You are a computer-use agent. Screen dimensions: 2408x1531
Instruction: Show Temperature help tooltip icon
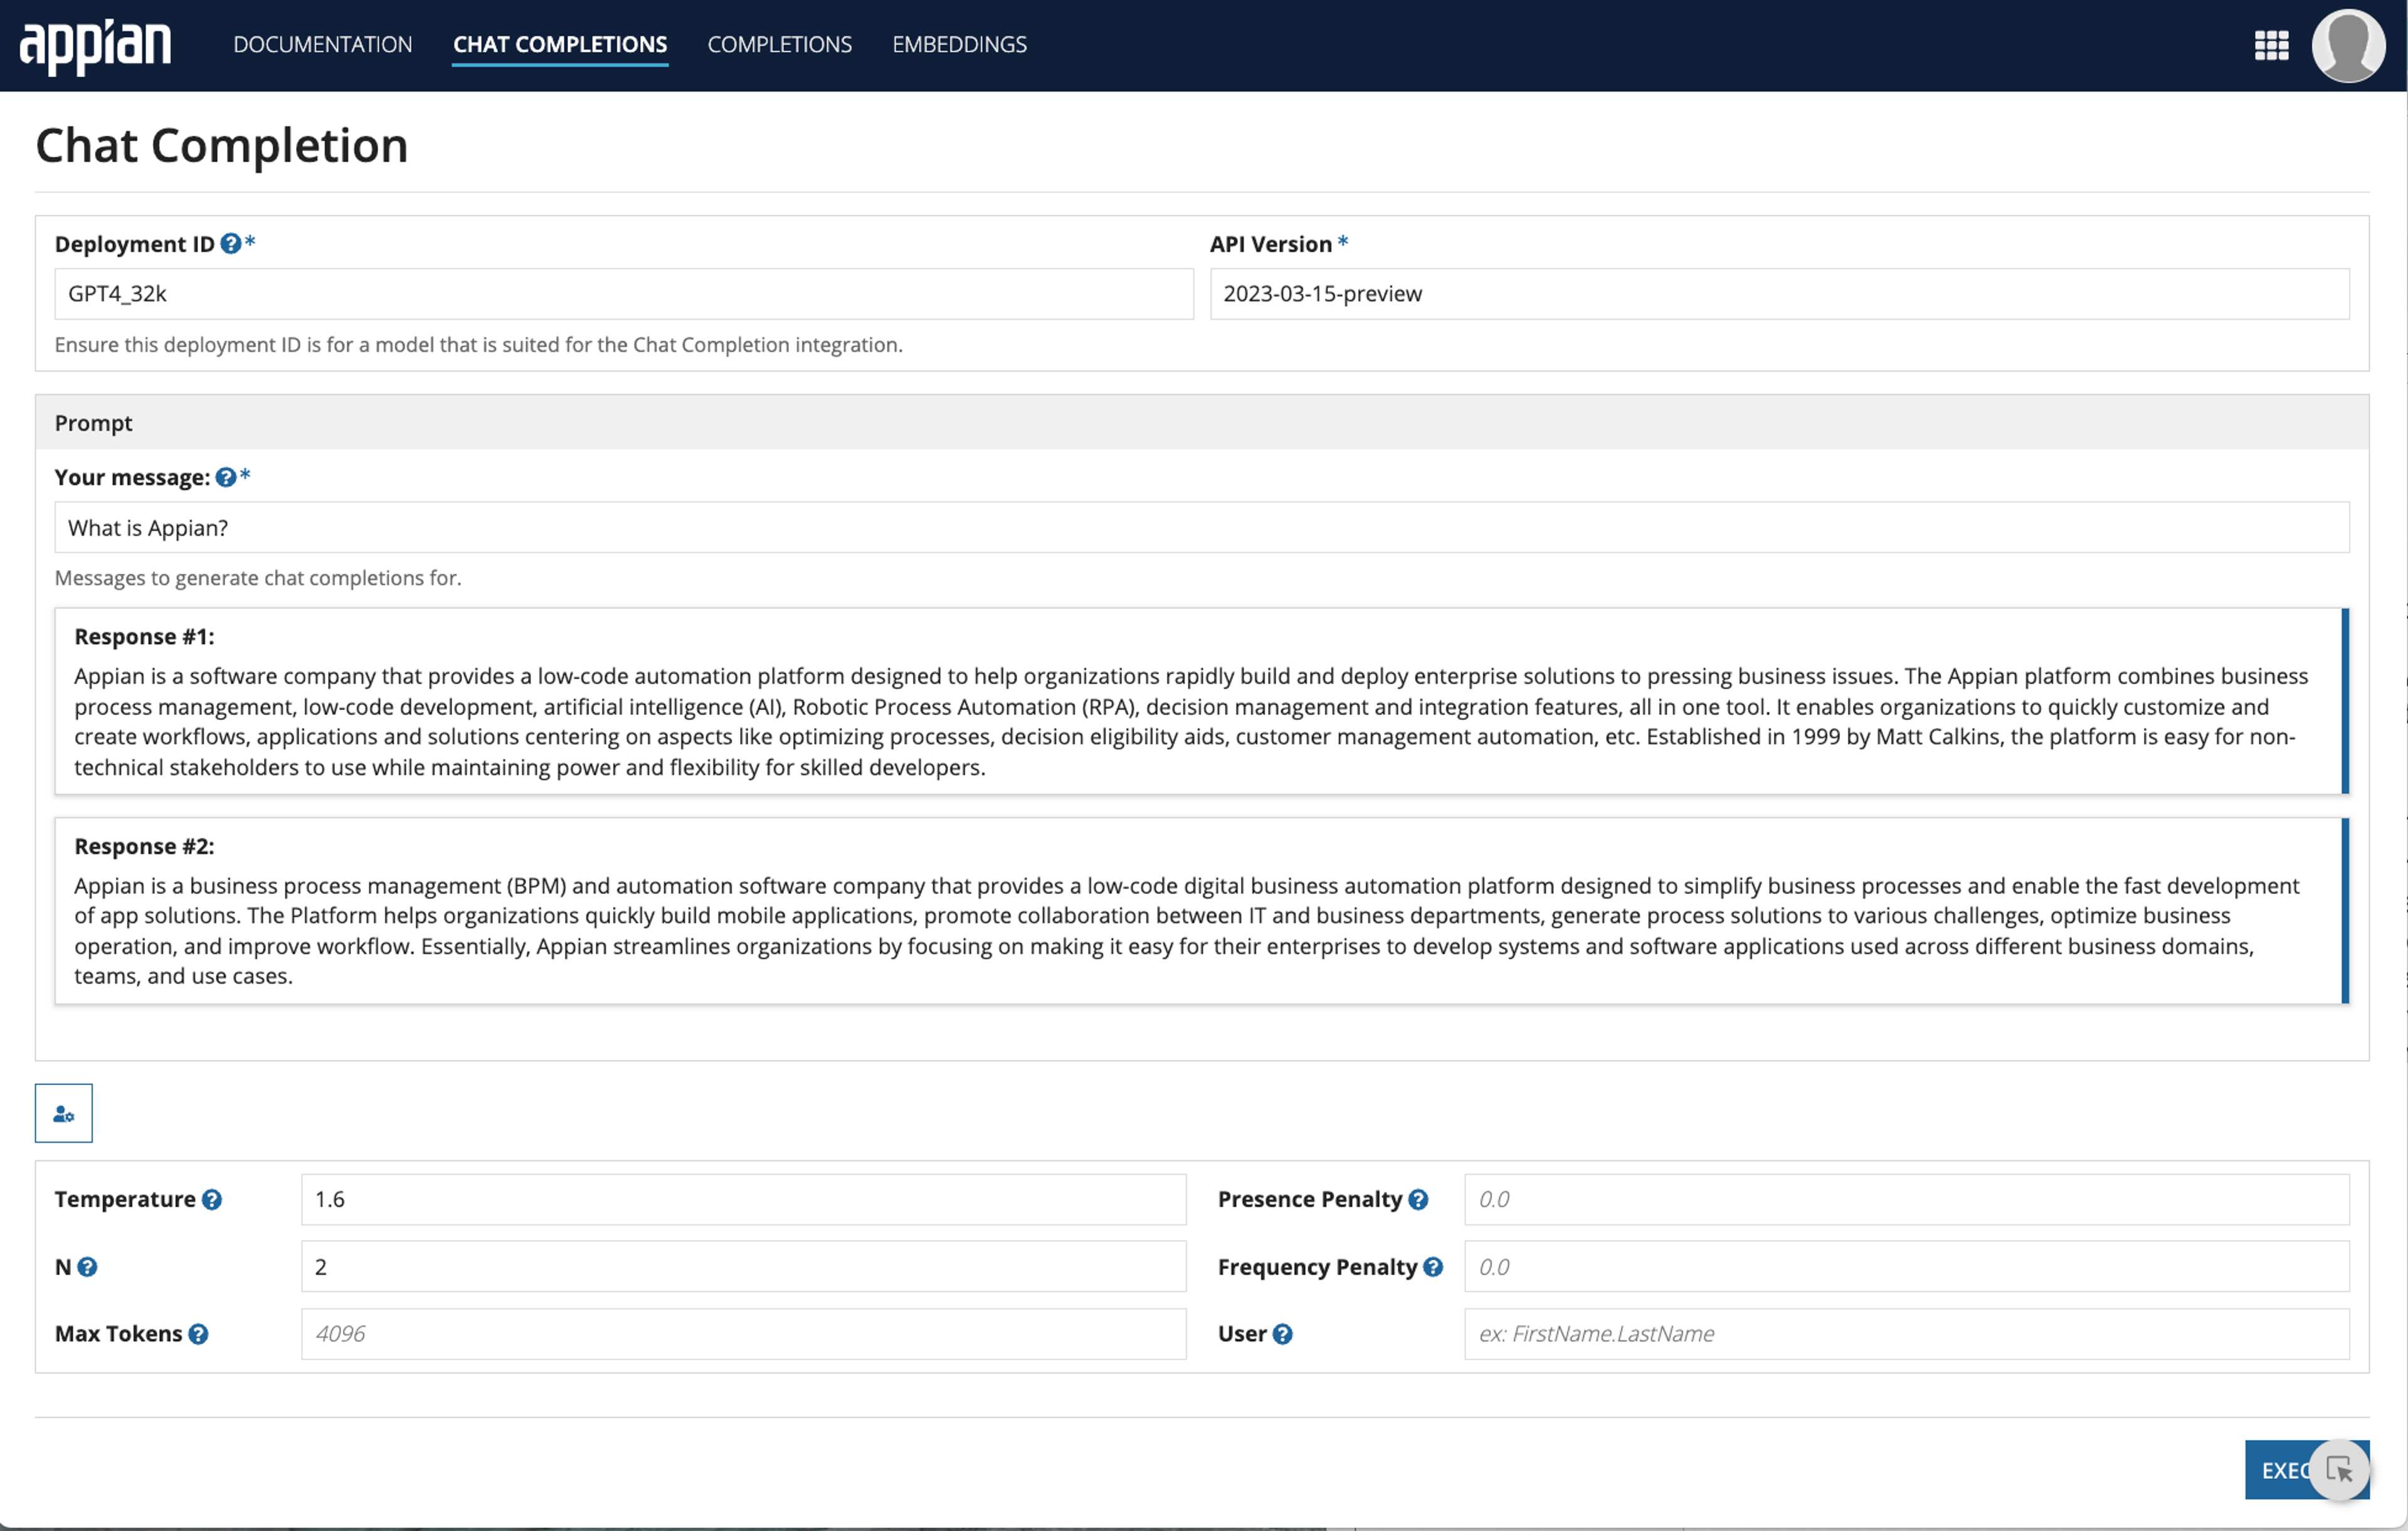[212, 1199]
